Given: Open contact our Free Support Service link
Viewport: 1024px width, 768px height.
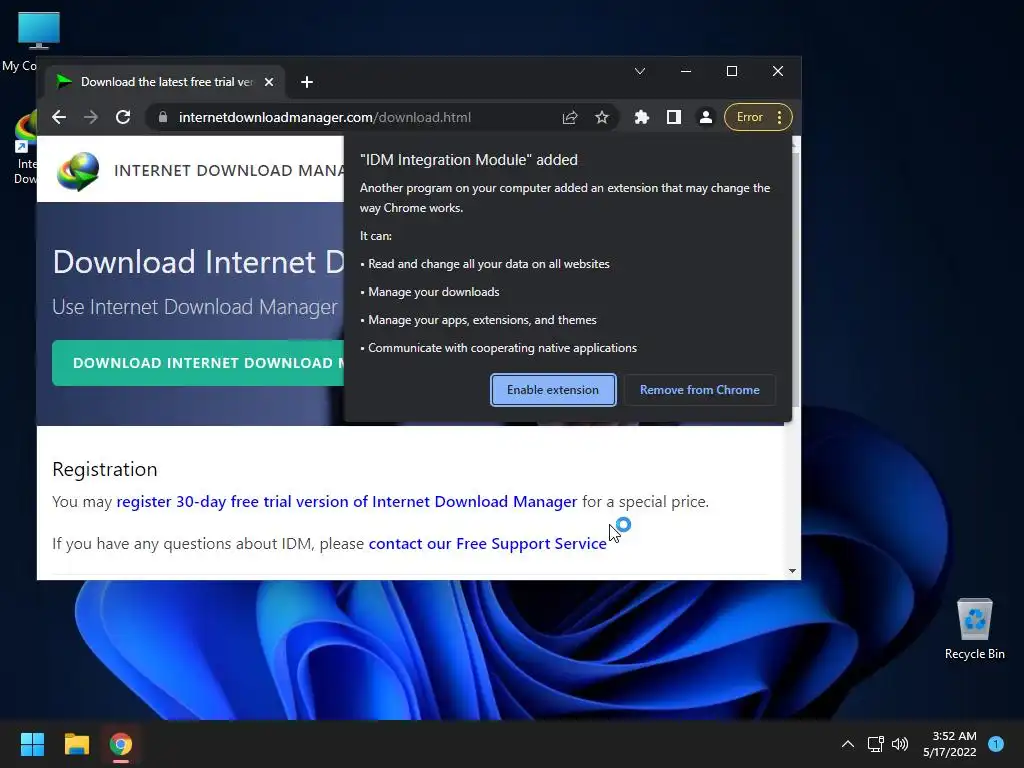Looking at the screenshot, I should click(x=487, y=543).
